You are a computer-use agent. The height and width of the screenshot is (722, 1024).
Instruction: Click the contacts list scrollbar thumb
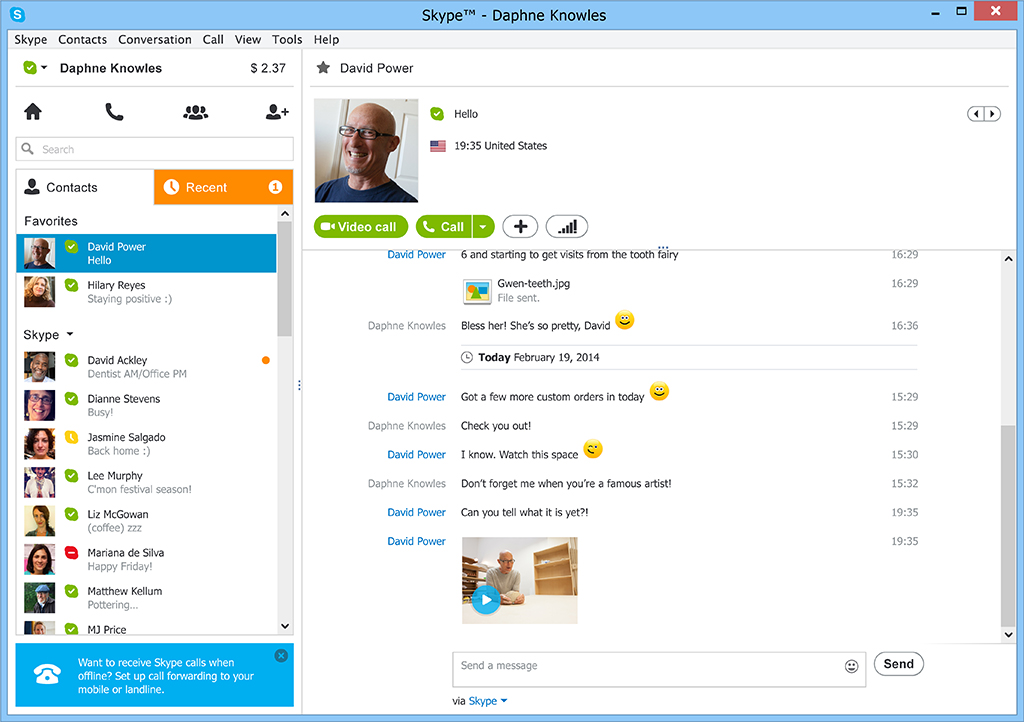pos(285,279)
